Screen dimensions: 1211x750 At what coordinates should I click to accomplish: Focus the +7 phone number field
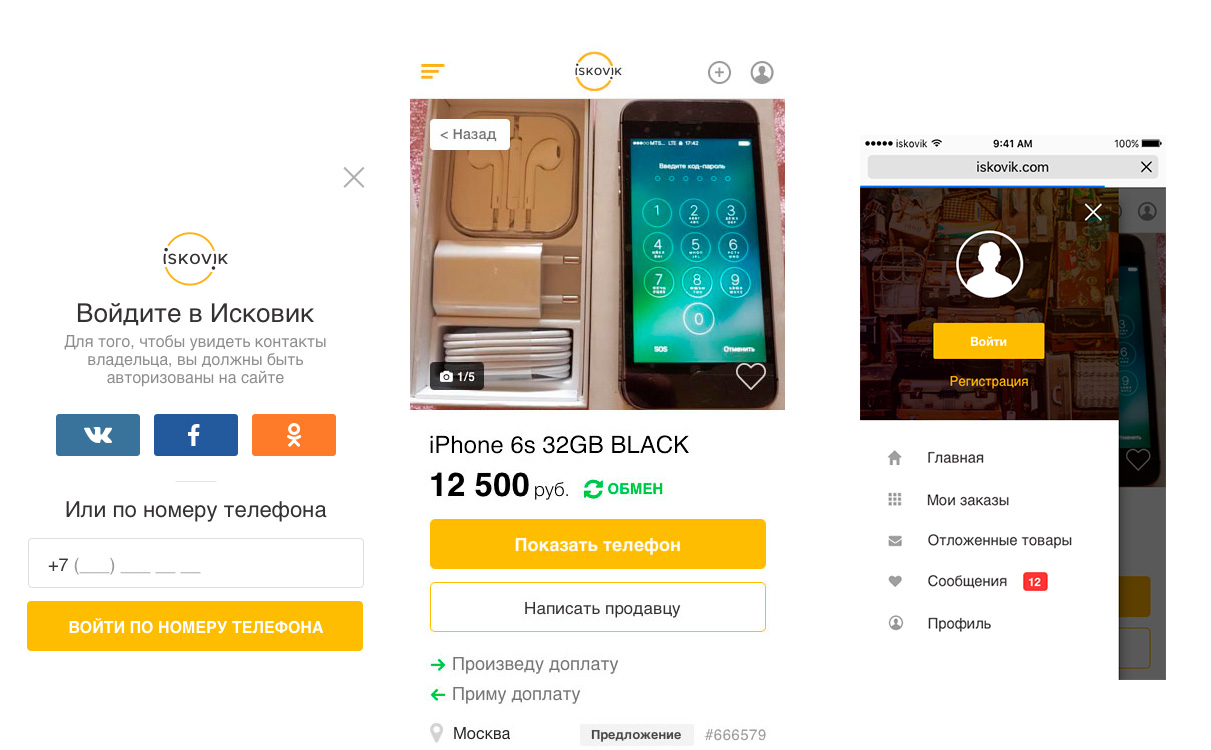(x=195, y=563)
